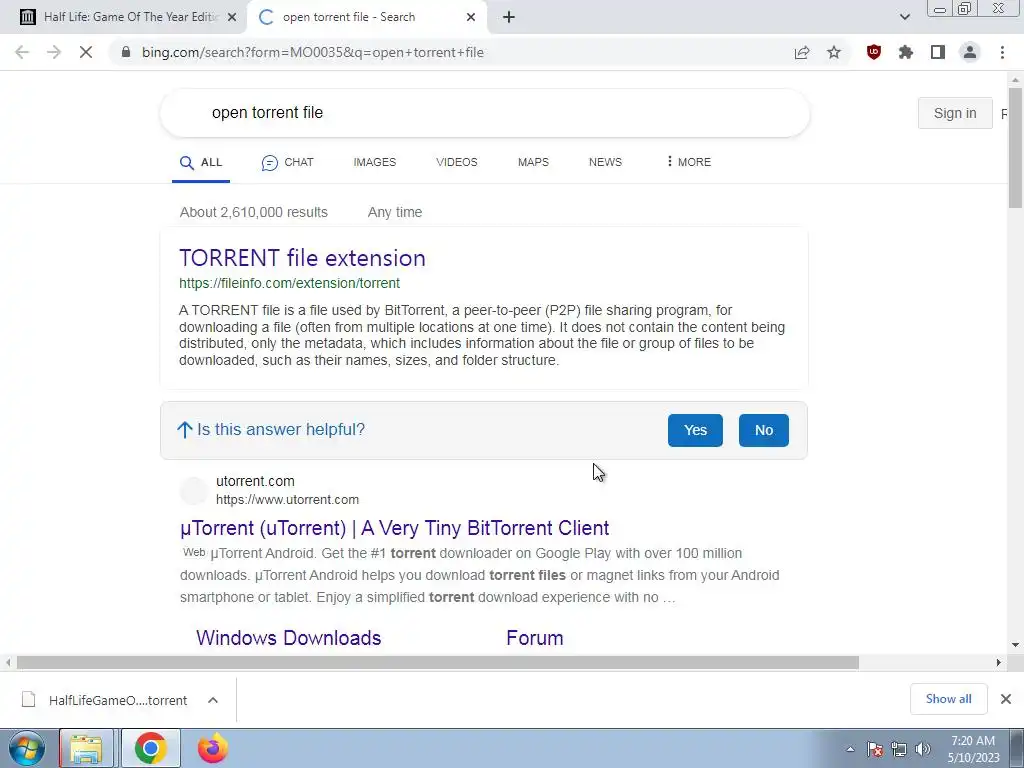Close the downloads bar
The width and height of the screenshot is (1024, 768).
[x=1006, y=699]
